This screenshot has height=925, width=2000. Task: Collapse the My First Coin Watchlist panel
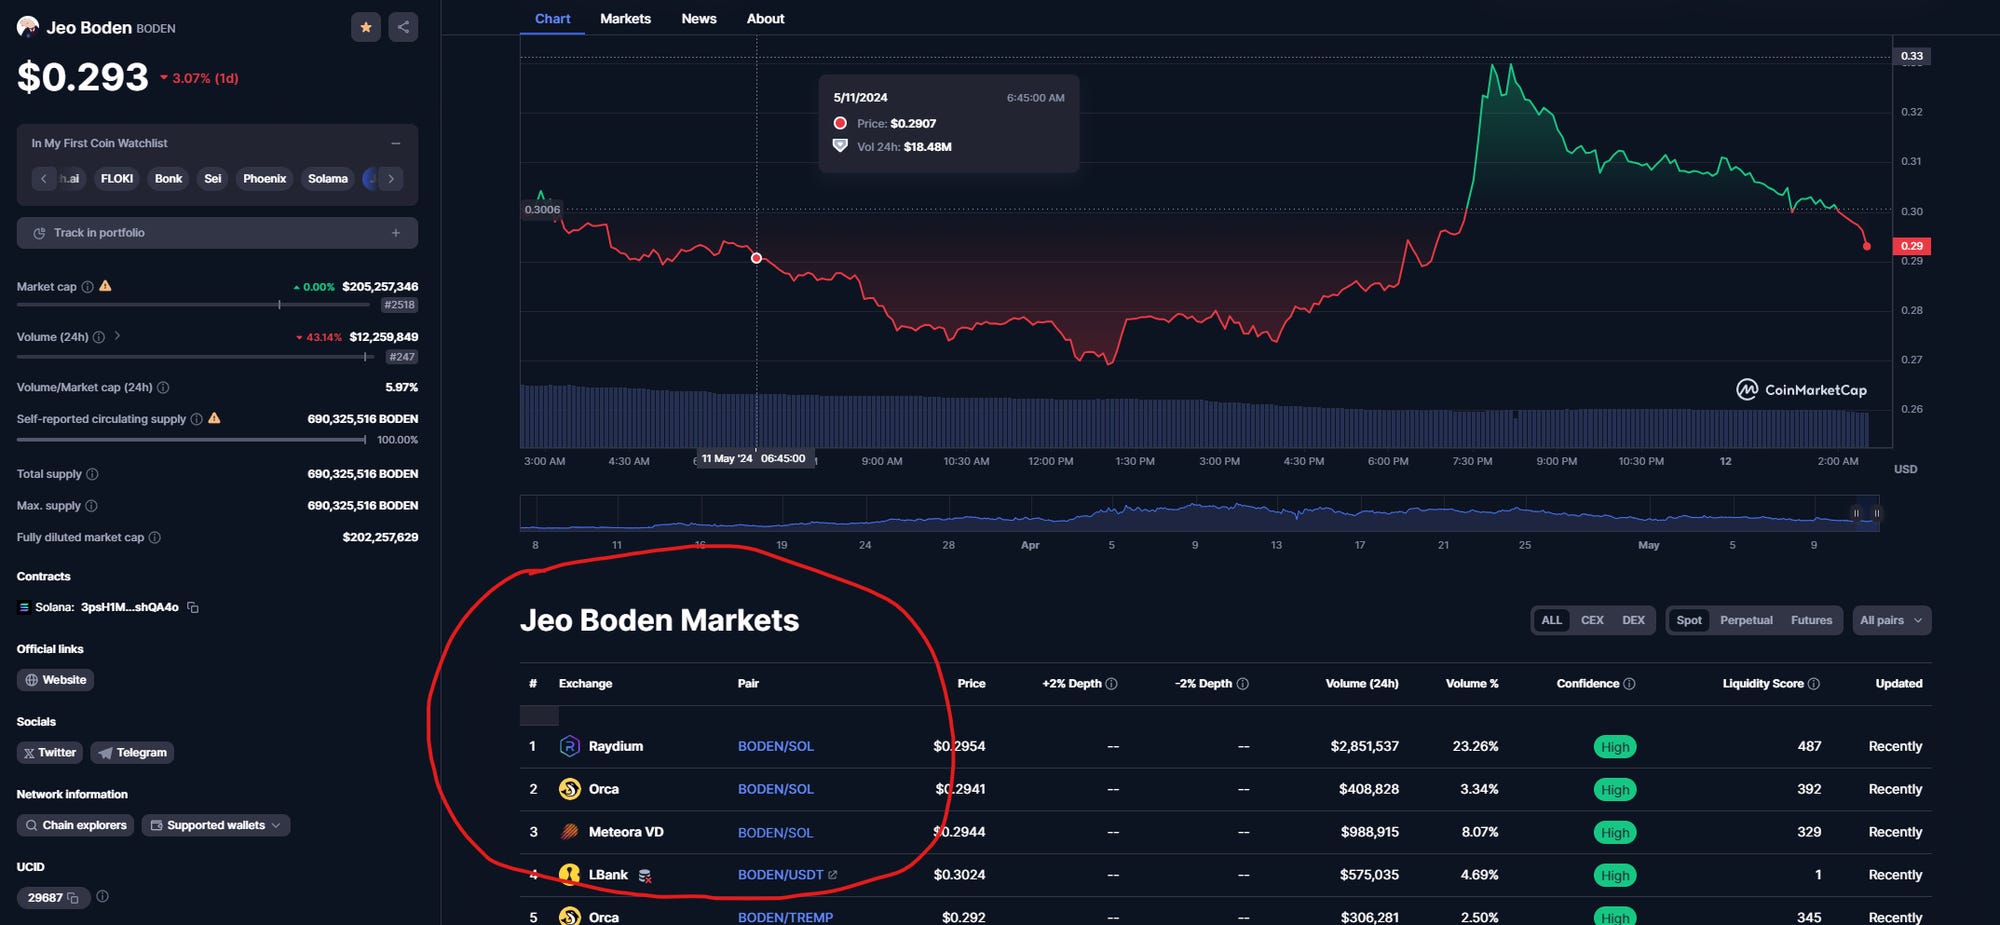coord(396,143)
